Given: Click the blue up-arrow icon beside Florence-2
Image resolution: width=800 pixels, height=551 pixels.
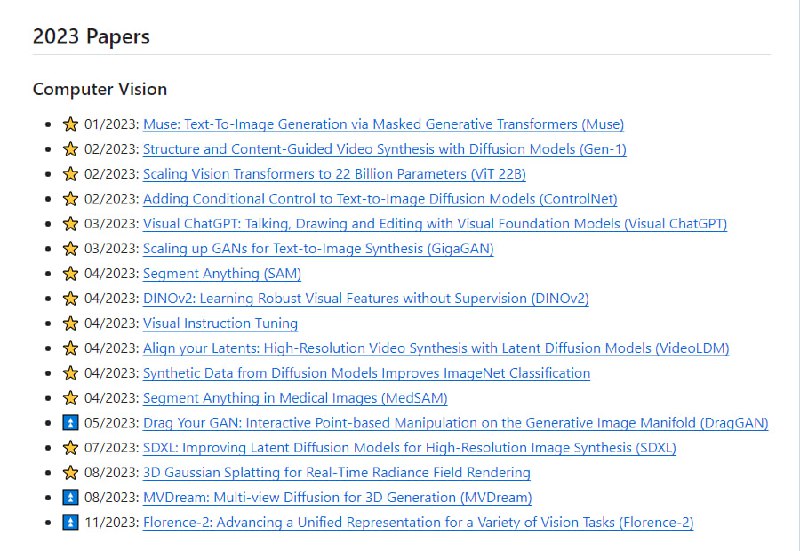Looking at the screenshot, I should (x=70, y=522).
